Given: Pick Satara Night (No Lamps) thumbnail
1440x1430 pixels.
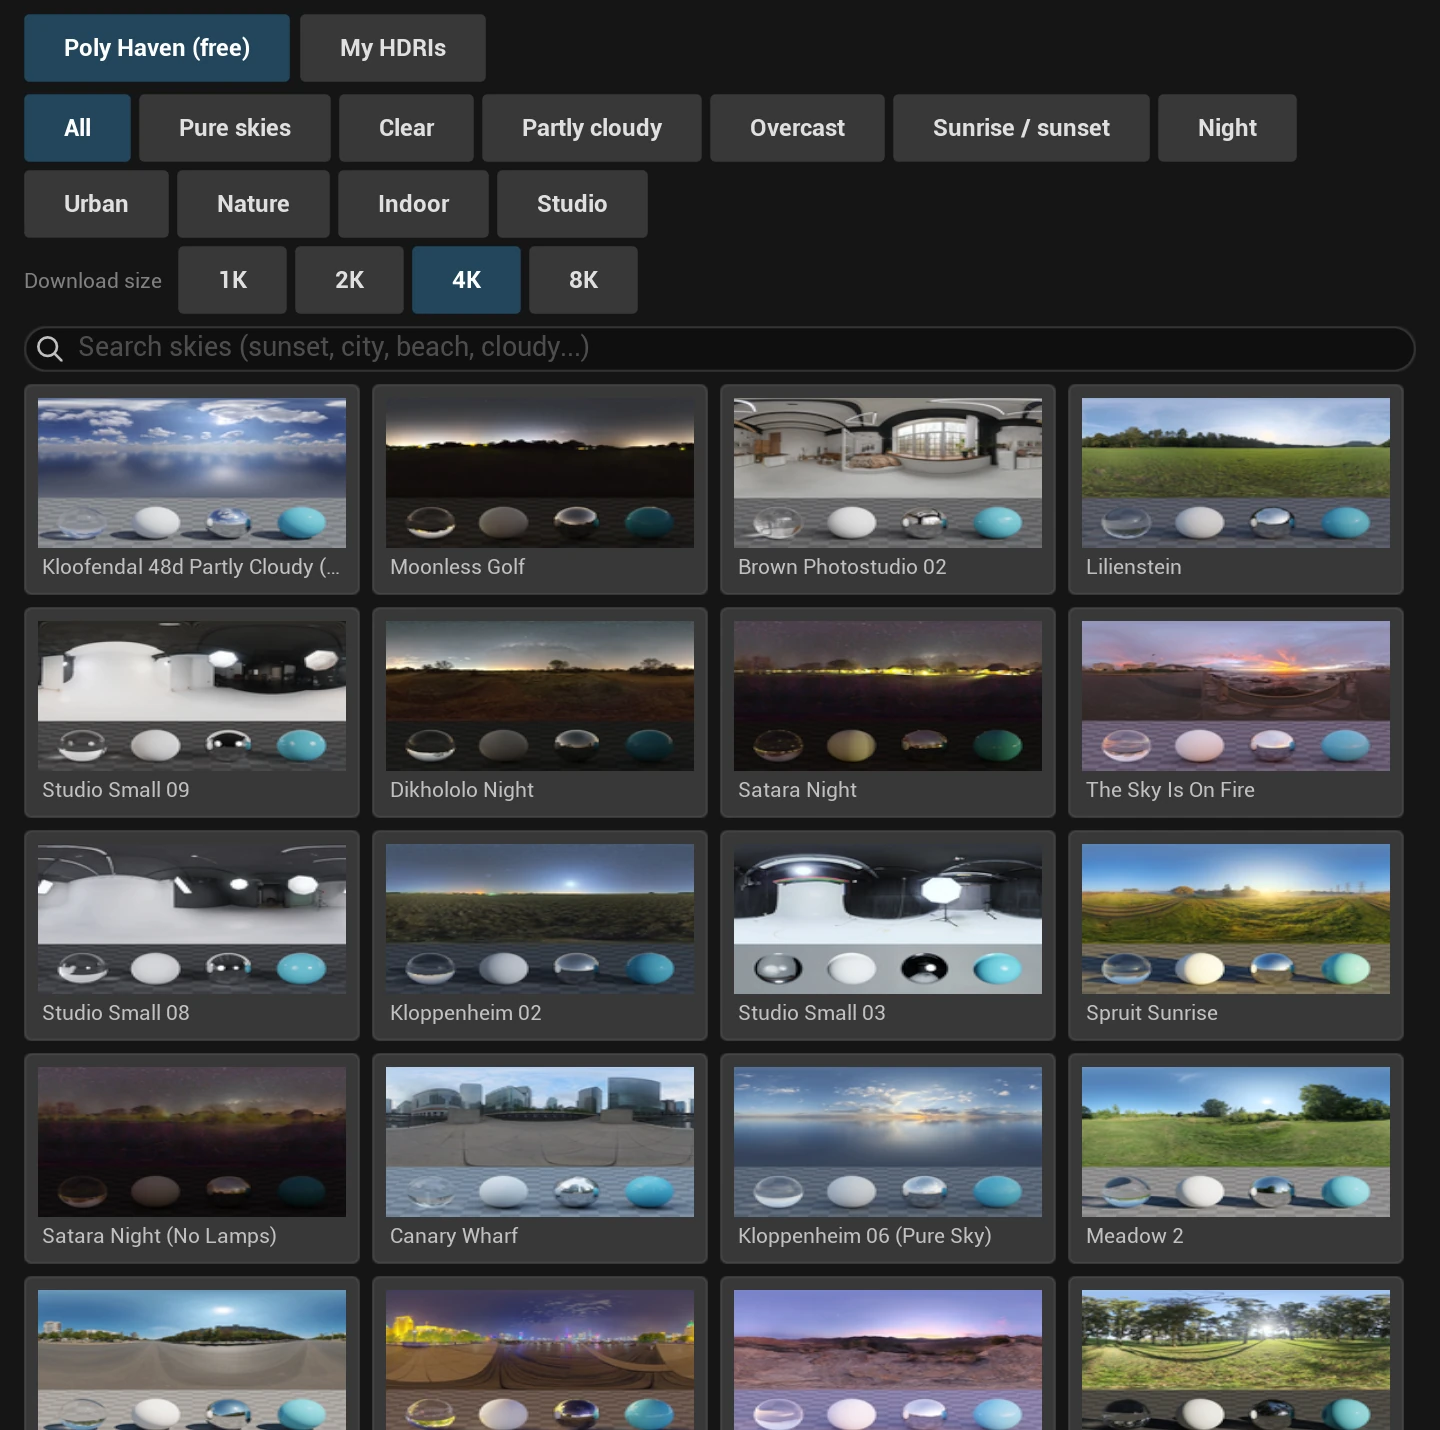Looking at the screenshot, I should (192, 1159).
